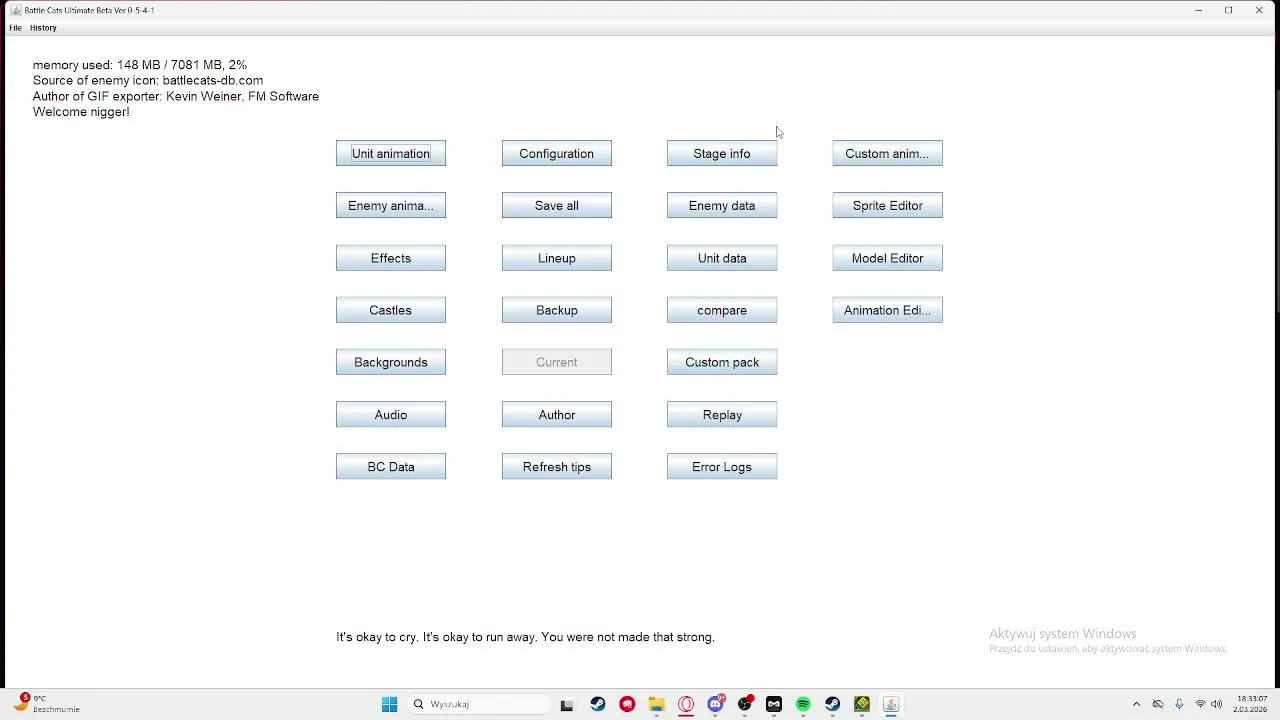Viewport: 1280px width, 720px height.
Task: Click the Save all button
Action: 557,205
